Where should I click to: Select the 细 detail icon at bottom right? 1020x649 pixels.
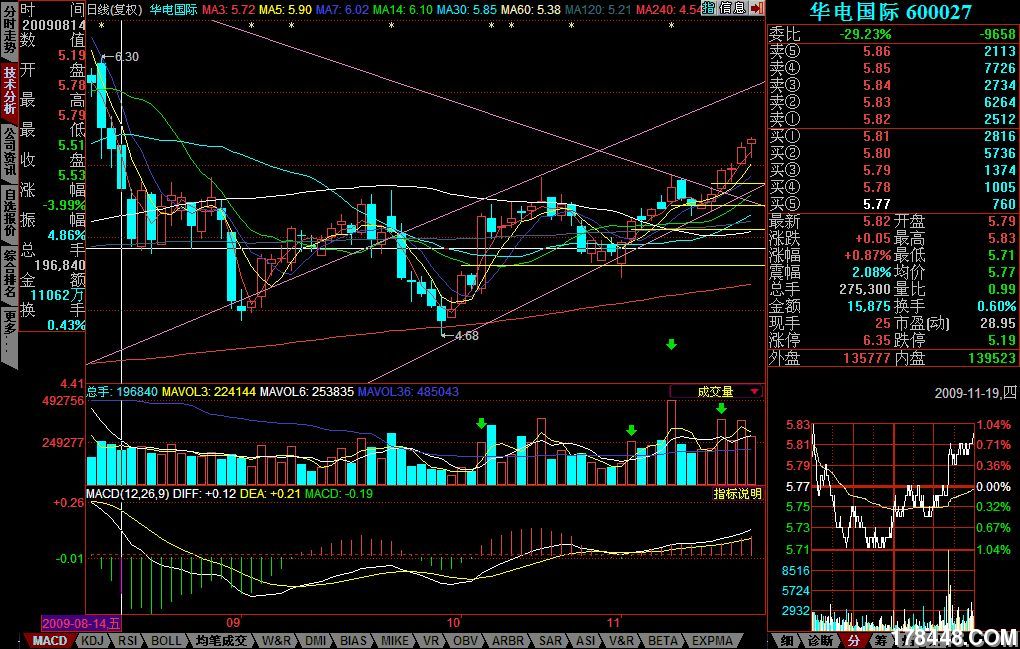pyautogui.click(x=787, y=640)
